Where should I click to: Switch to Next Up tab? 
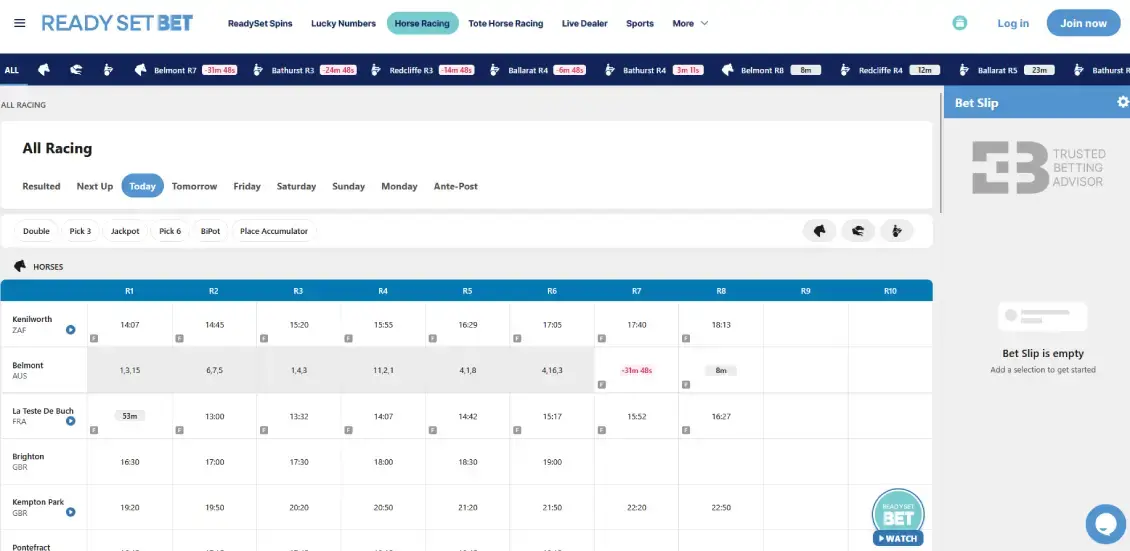click(94, 186)
